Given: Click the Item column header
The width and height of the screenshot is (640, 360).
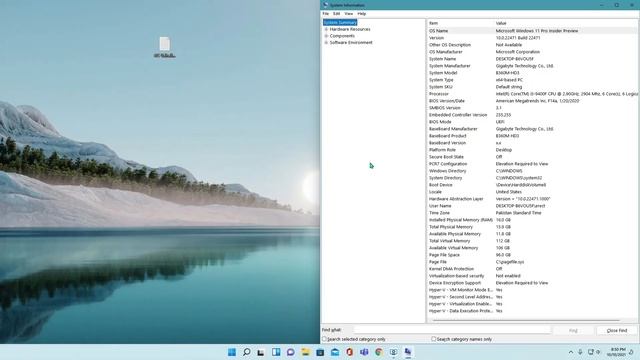Looking at the screenshot, I should point(460,23).
